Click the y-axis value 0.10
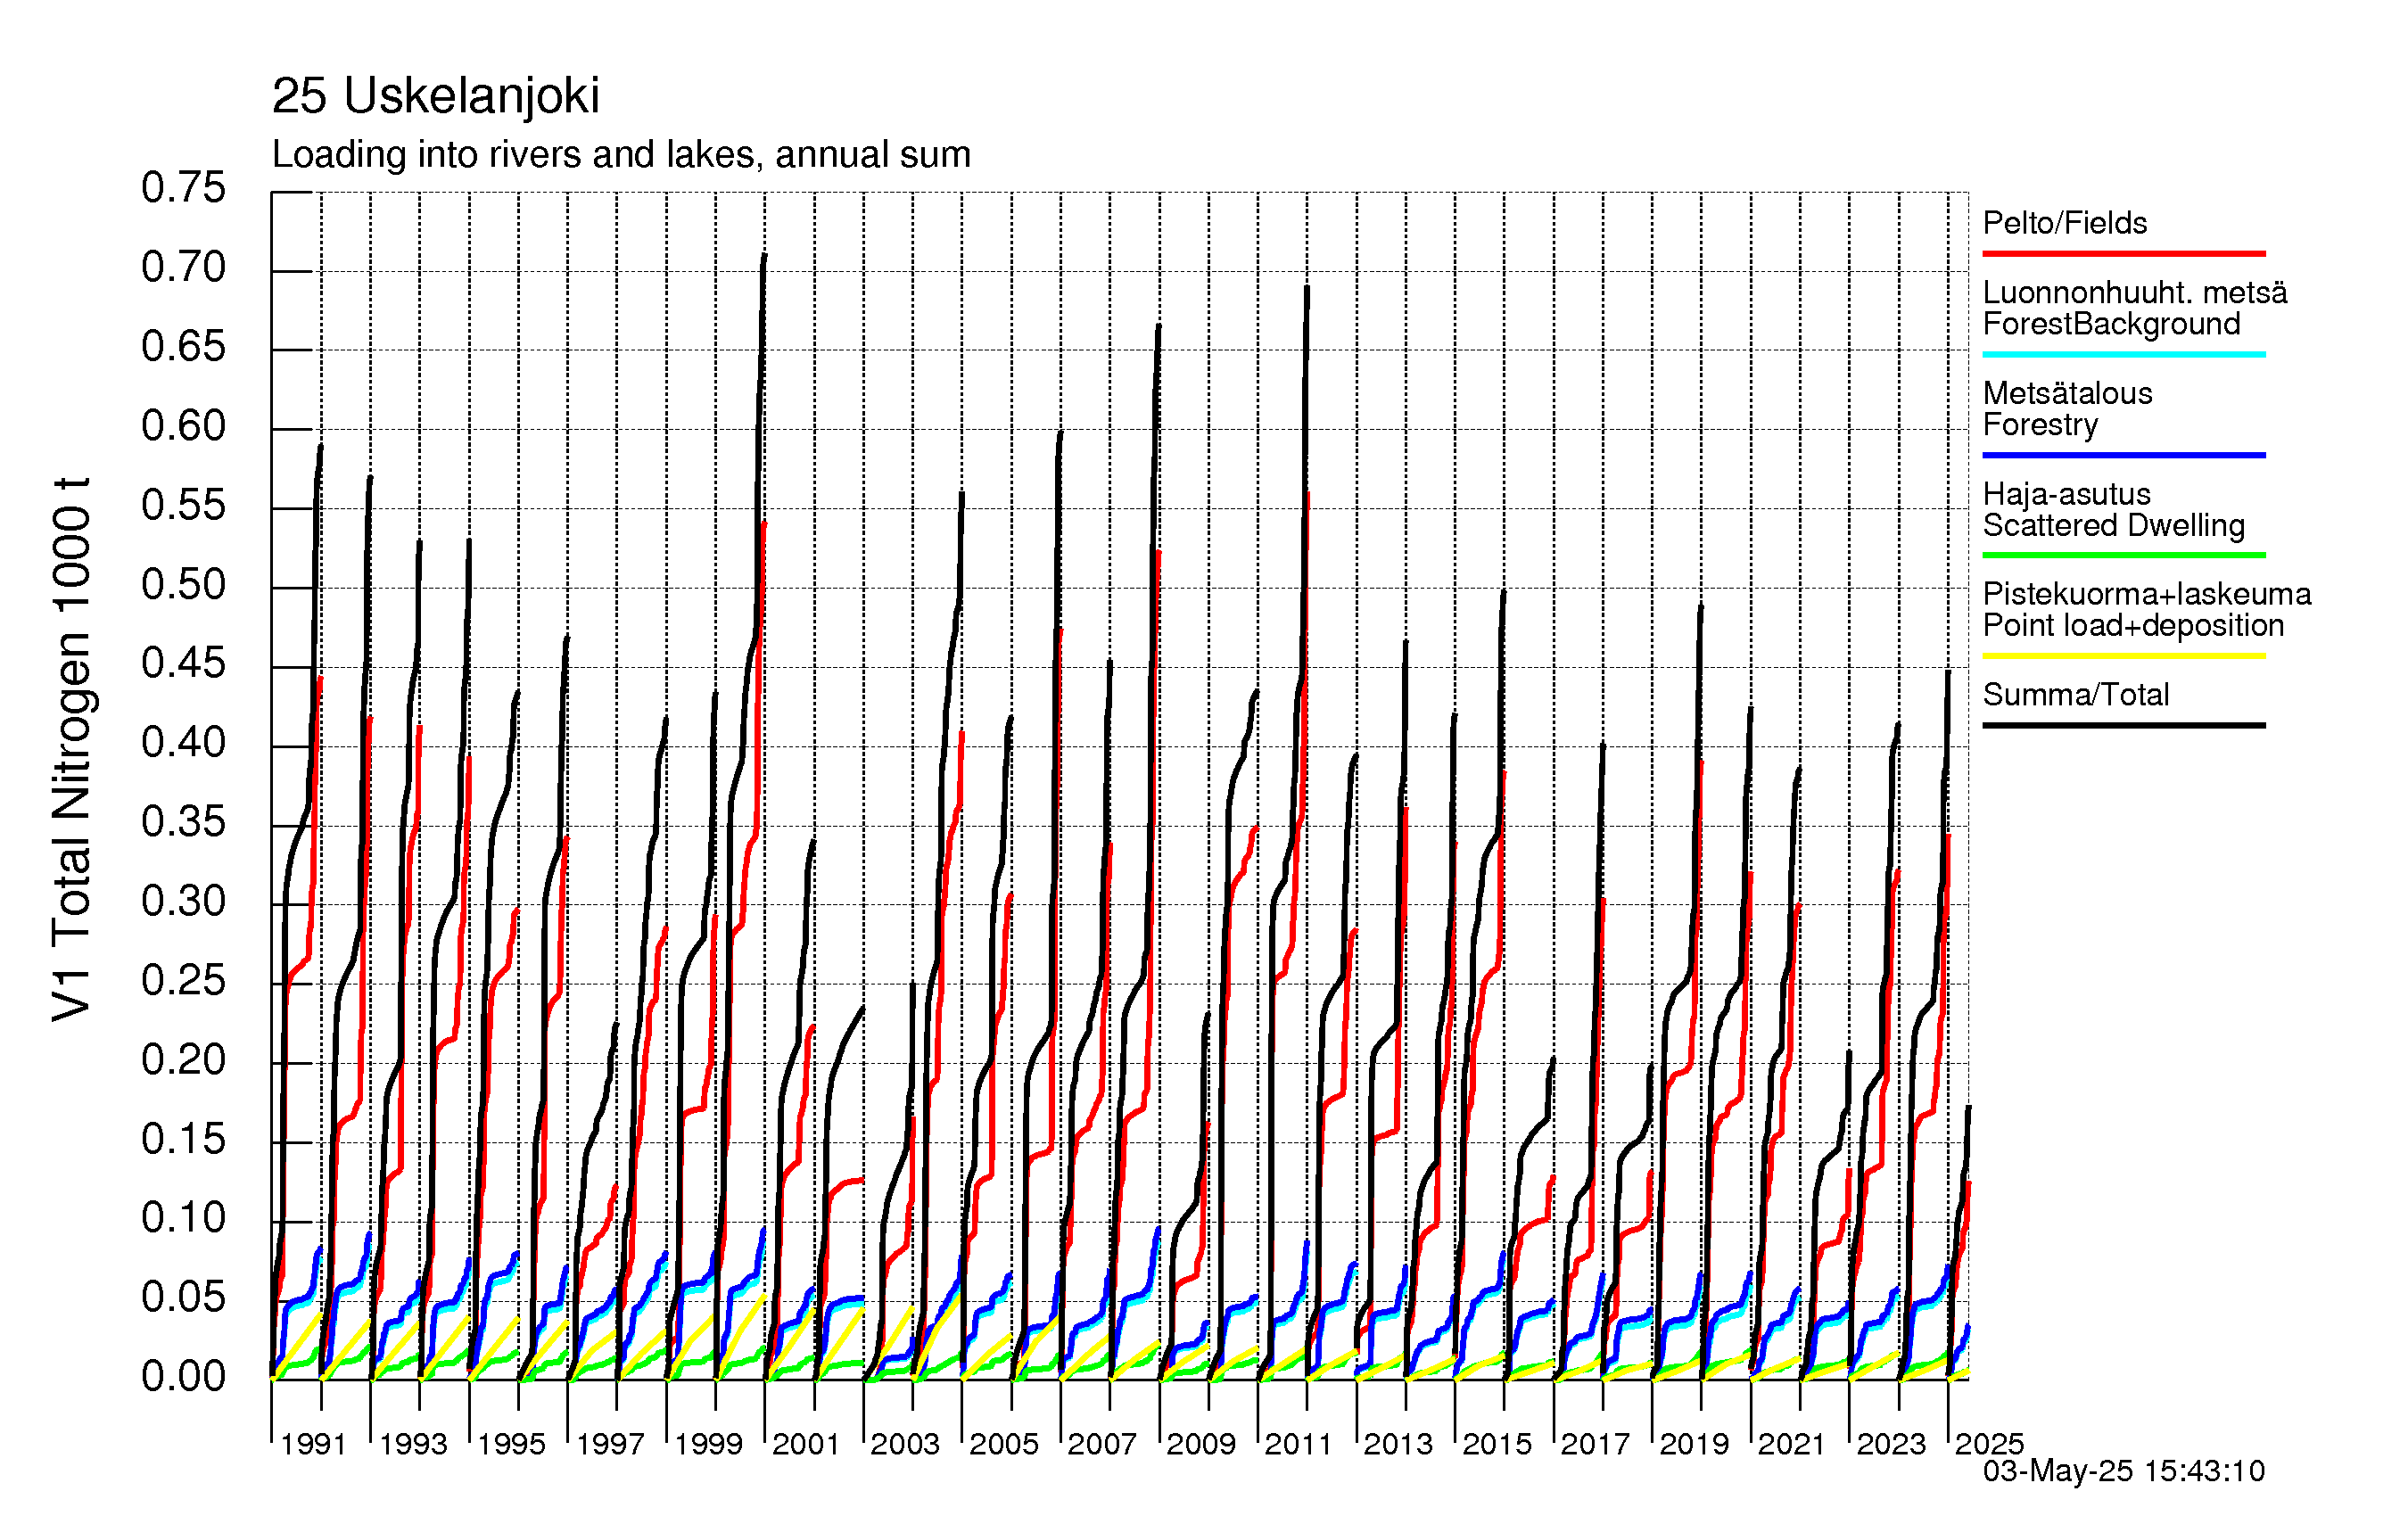Viewport: 2408px width, 1516px height. click(183, 1218)
